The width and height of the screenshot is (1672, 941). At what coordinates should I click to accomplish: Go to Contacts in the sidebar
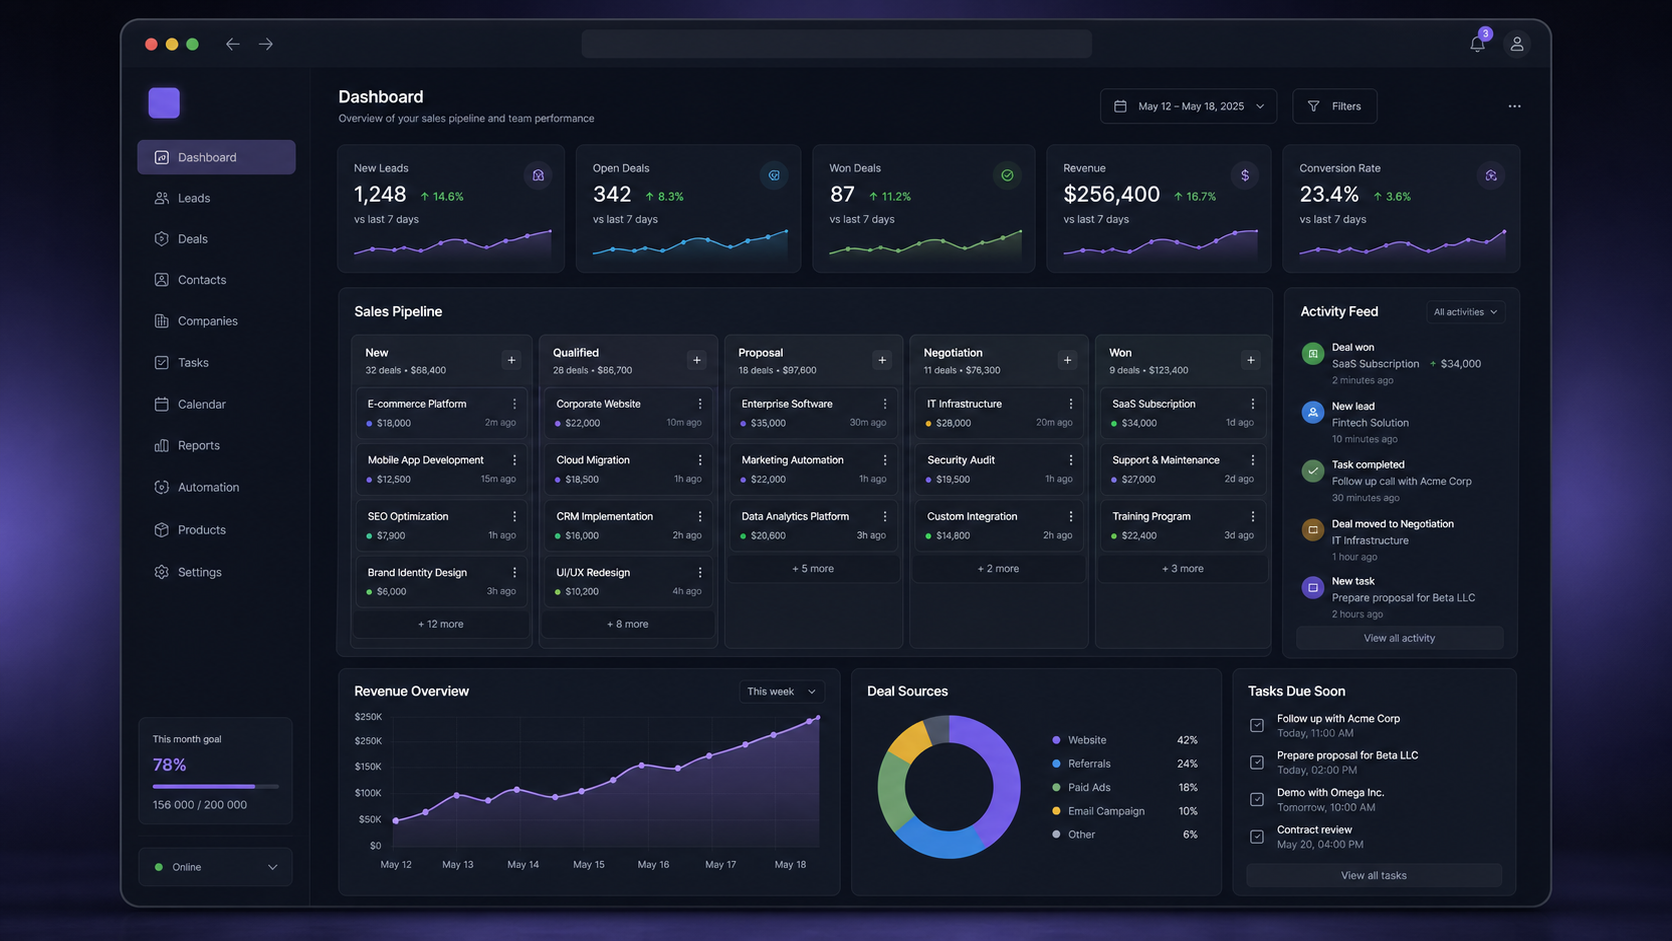(x=216, y=280)
